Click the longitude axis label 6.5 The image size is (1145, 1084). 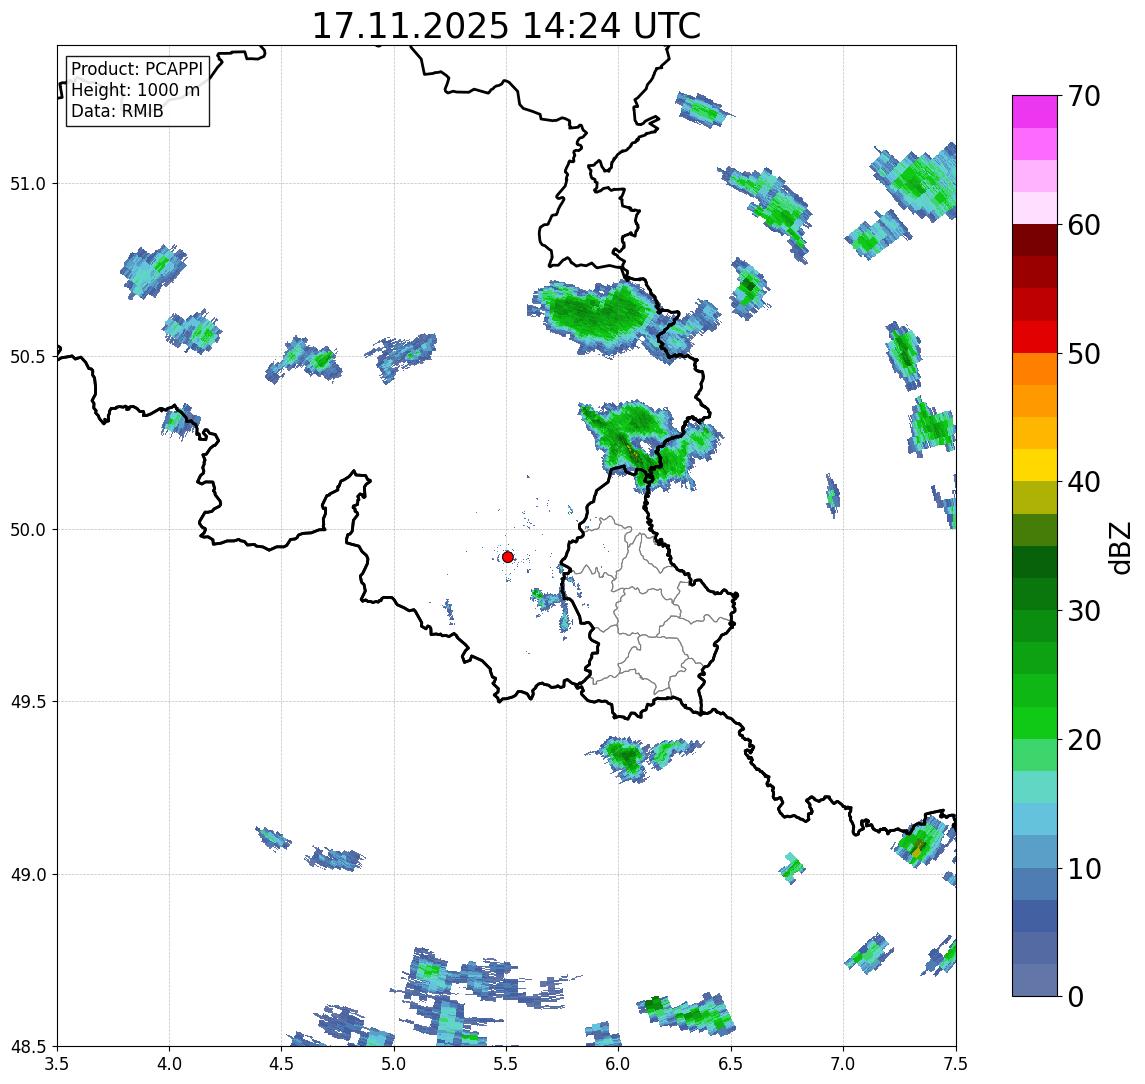(732, 1064)
